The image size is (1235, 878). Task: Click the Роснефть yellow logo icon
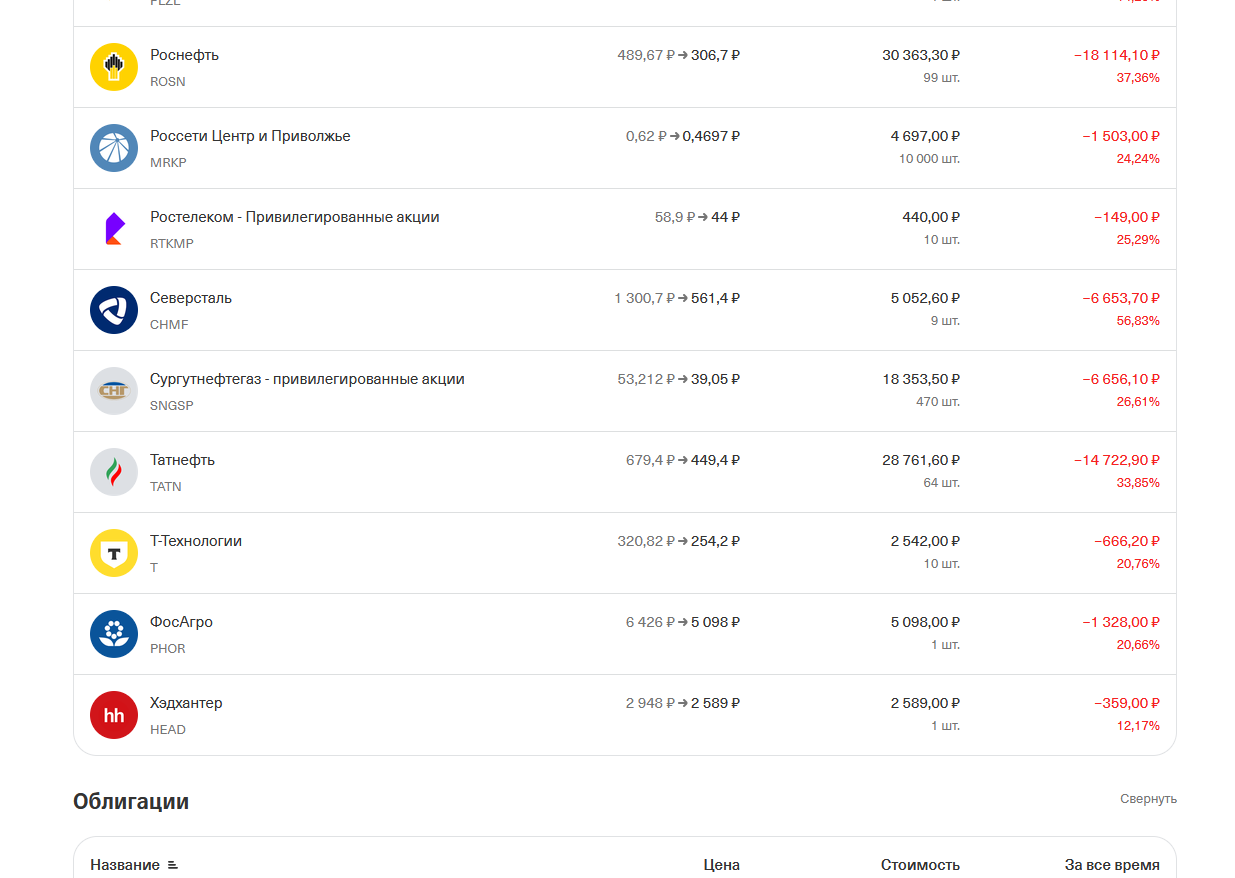[114, 67]
